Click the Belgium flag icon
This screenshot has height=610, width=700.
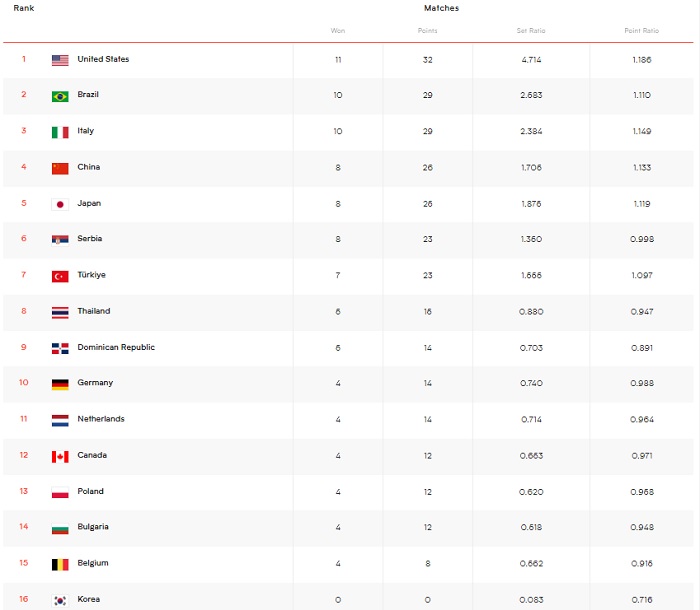[60, 564]
